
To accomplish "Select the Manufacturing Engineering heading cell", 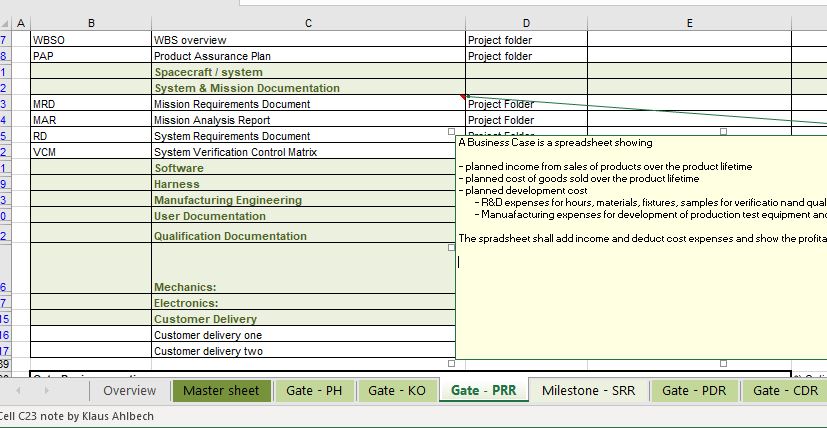I will coord(303,199).
